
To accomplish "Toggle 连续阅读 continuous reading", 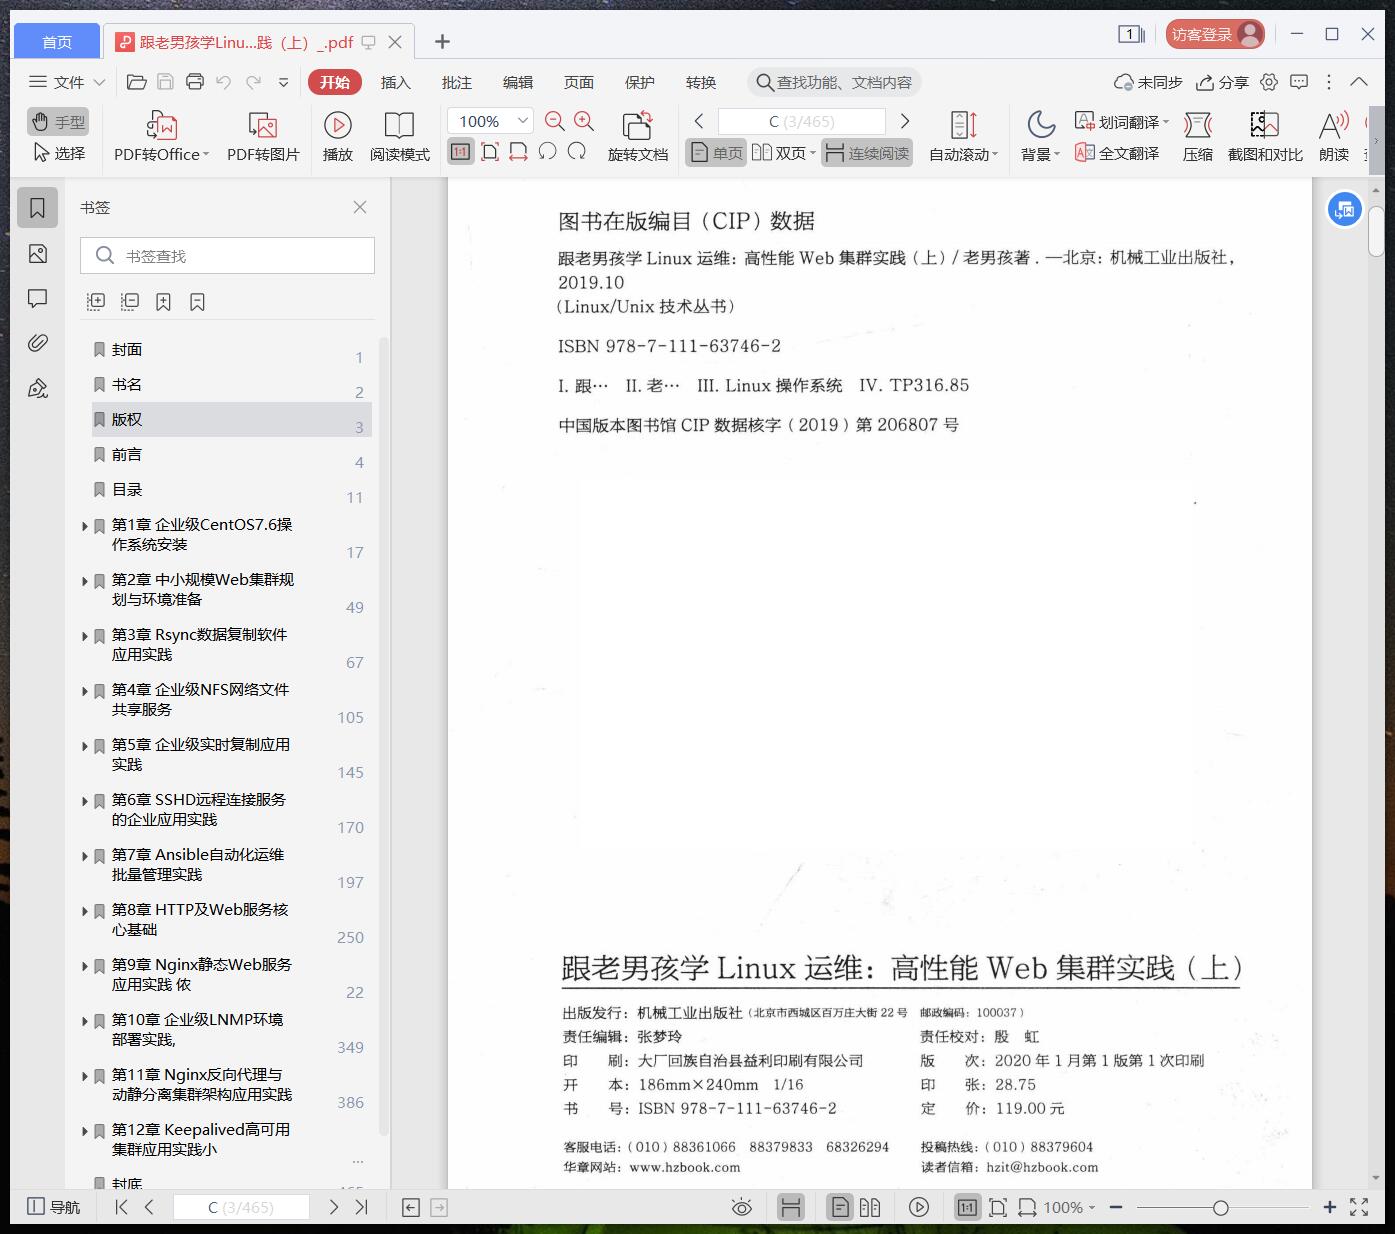I will click(867, 153).
